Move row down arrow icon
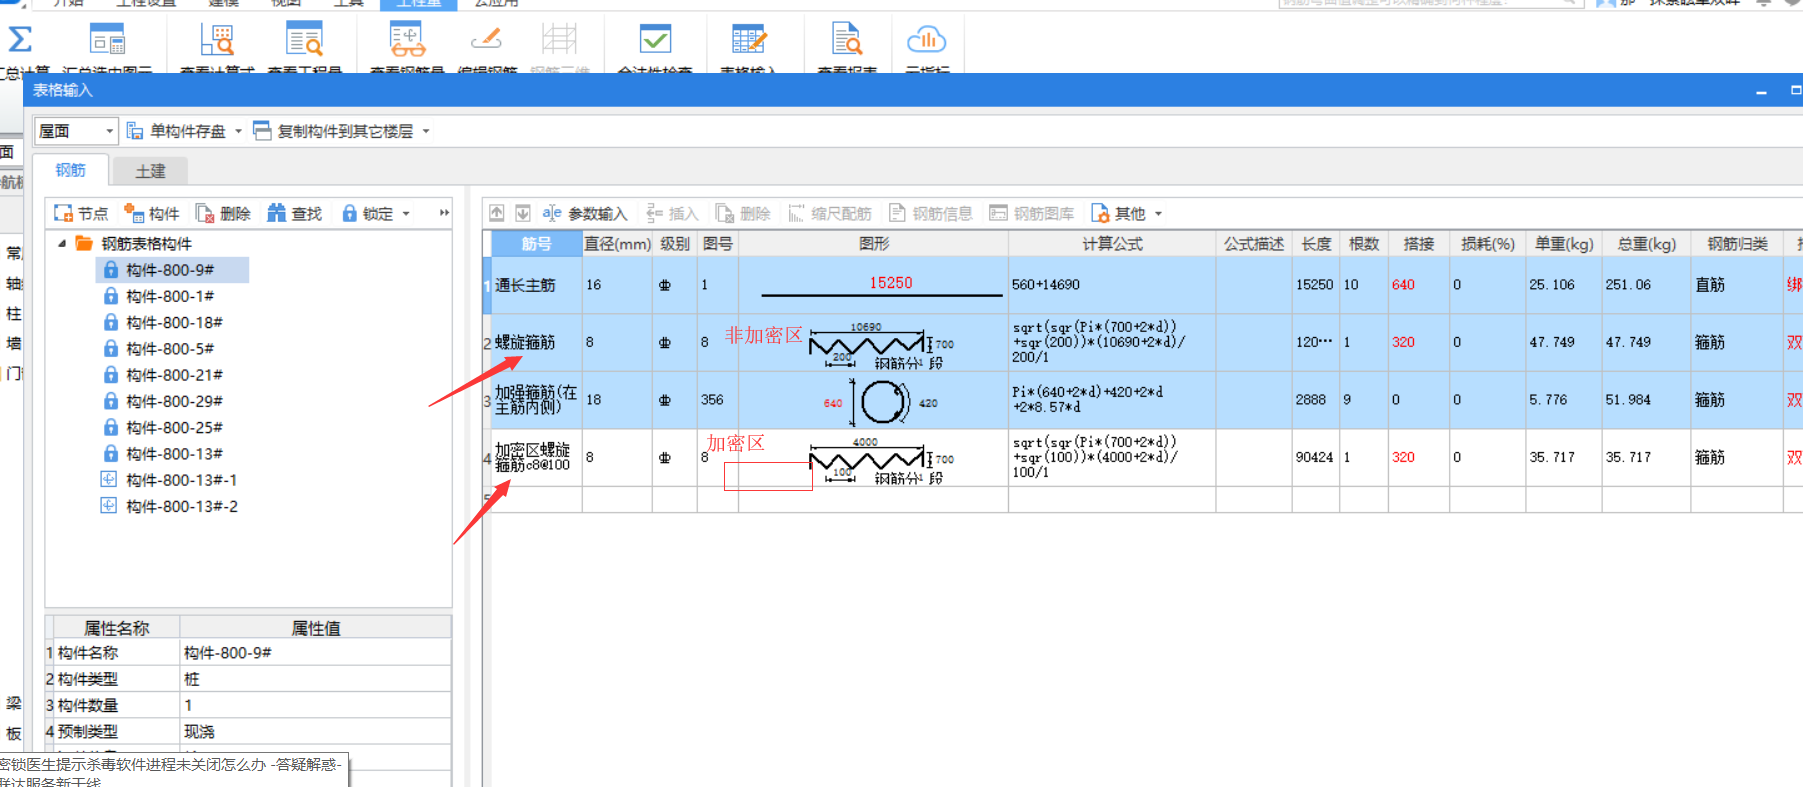Image resolution: width=1803 pixels, height=787 pixels. (523, 213)
